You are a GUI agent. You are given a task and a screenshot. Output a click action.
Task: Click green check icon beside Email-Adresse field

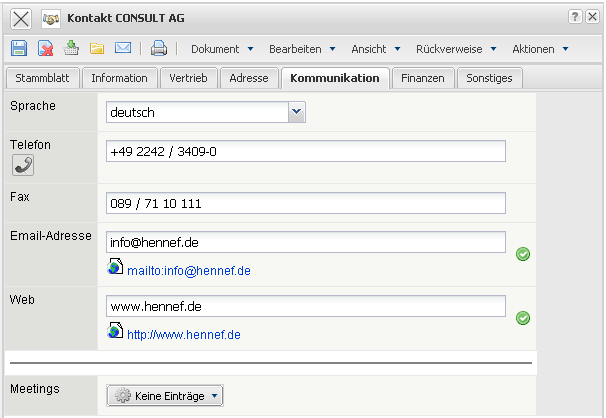[x=523, y=254]
